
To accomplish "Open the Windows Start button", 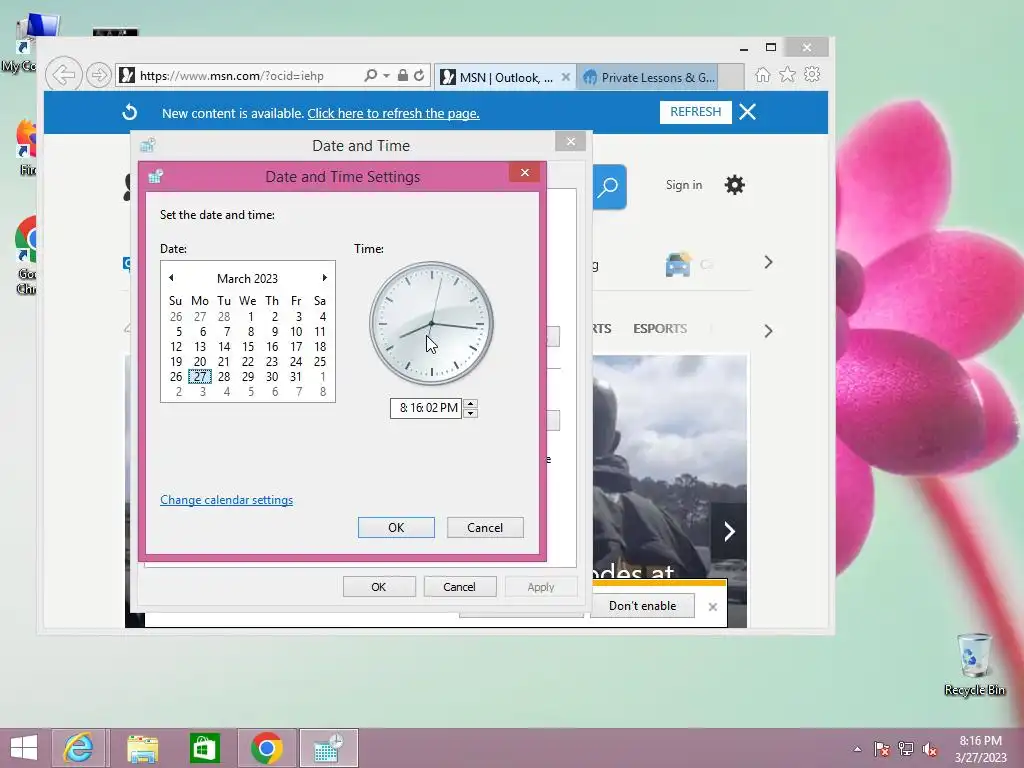I will tap(24, 748).
